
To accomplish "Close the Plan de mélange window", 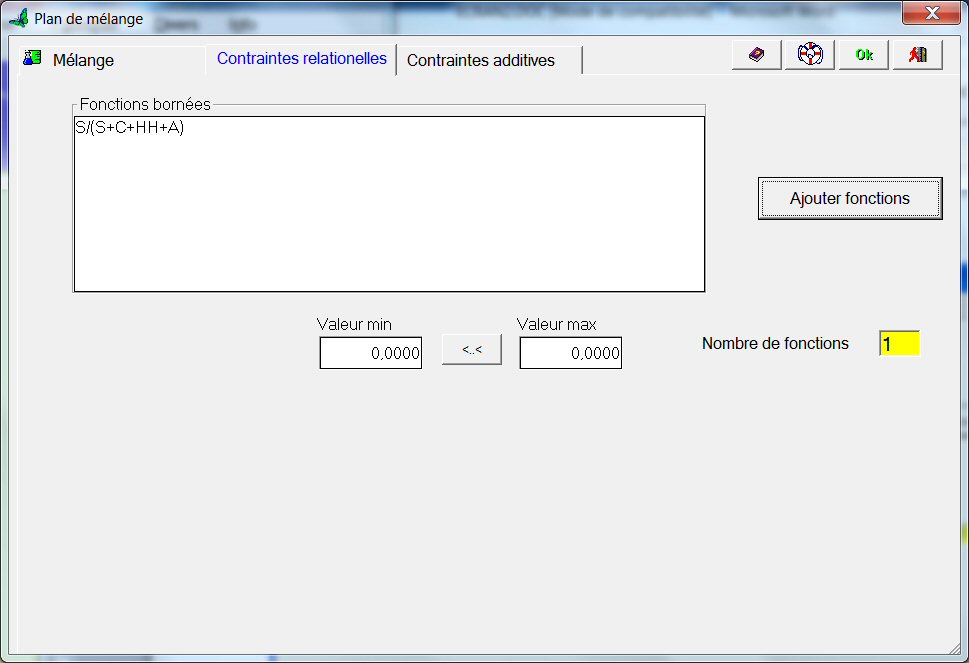I will click(x=931, y=14).
